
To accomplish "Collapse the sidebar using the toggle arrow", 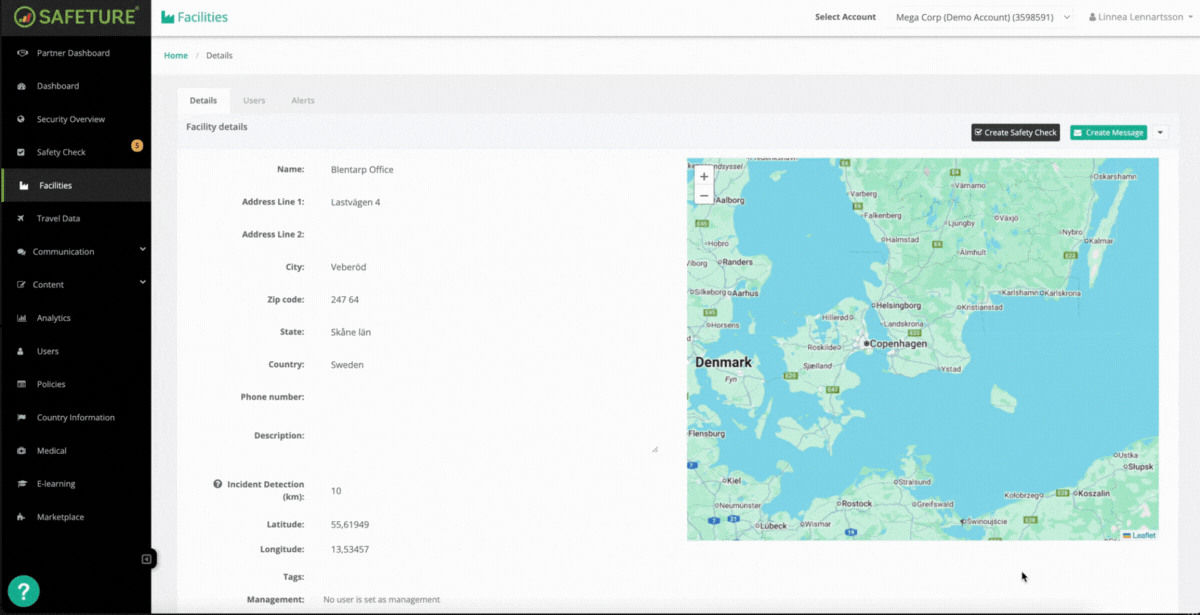I will point(146,559).
